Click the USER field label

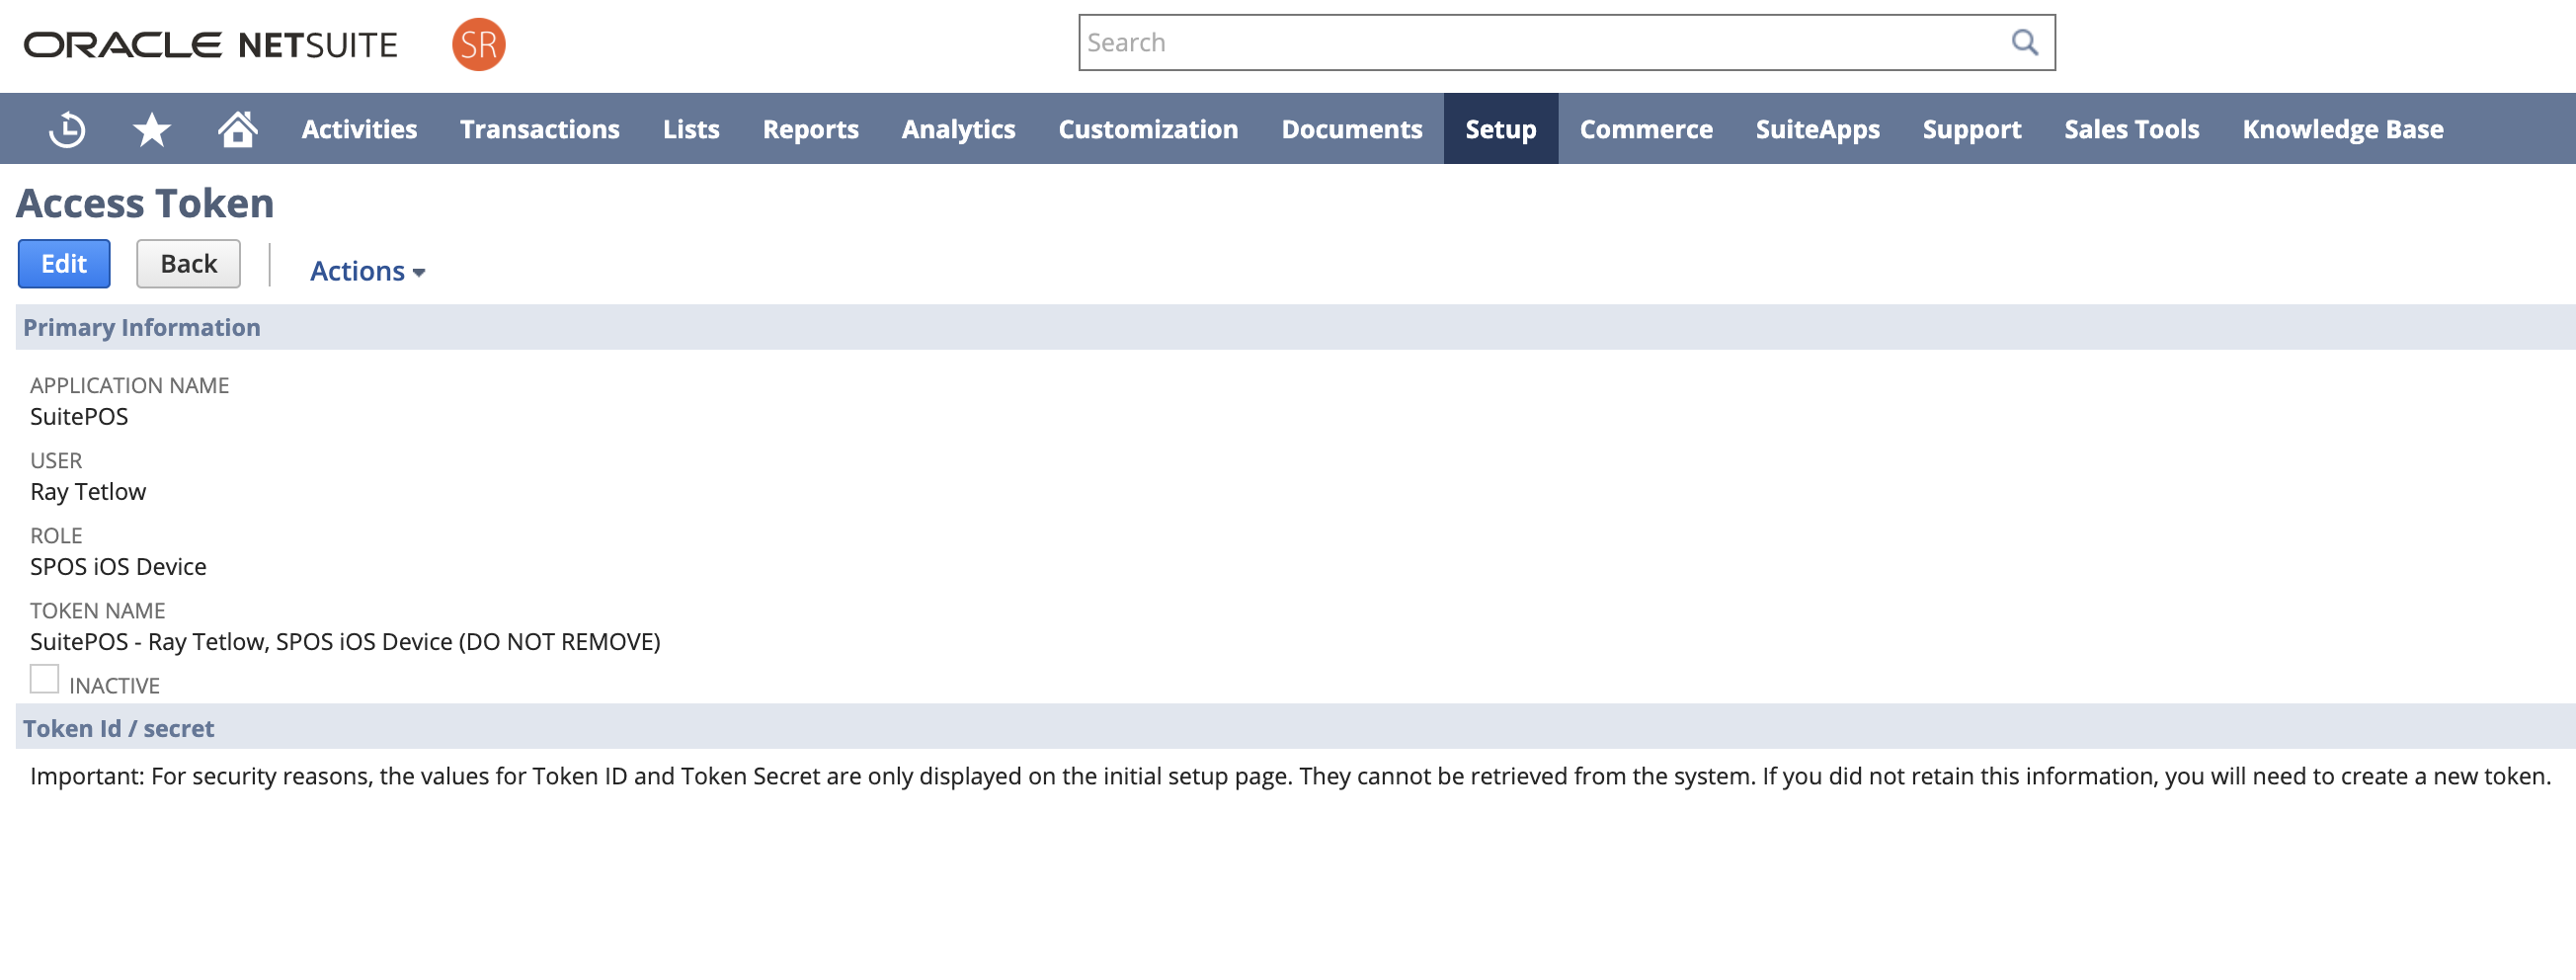[56, 460]
